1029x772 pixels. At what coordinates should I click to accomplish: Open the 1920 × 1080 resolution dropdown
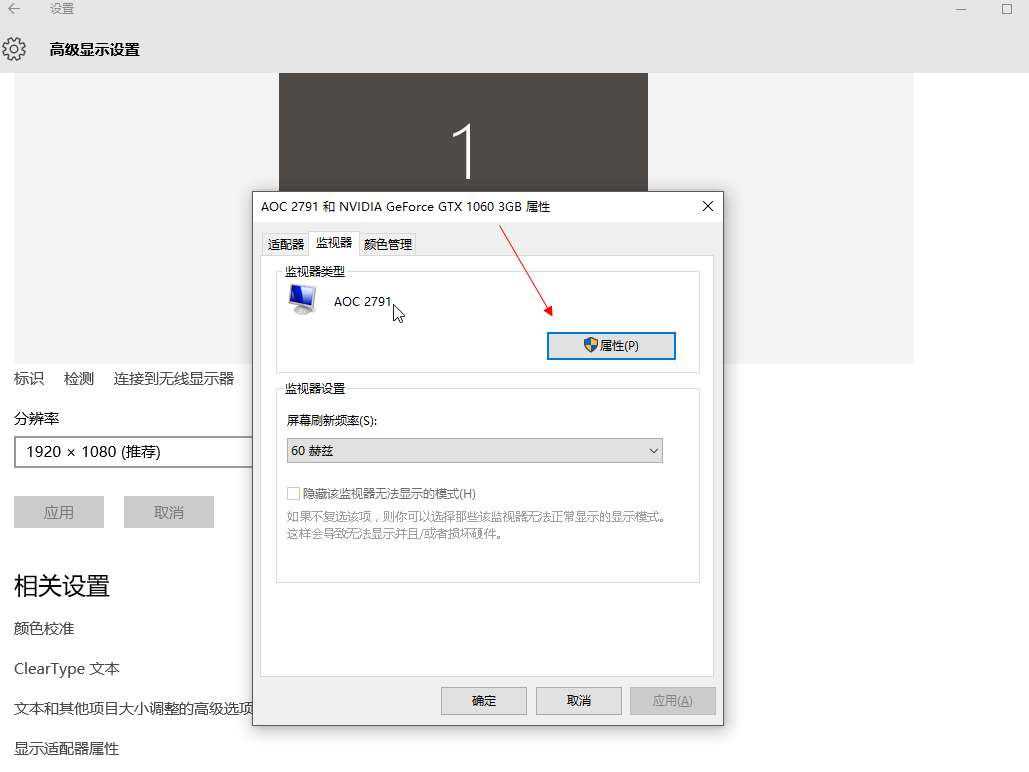[x=133, y=452]
